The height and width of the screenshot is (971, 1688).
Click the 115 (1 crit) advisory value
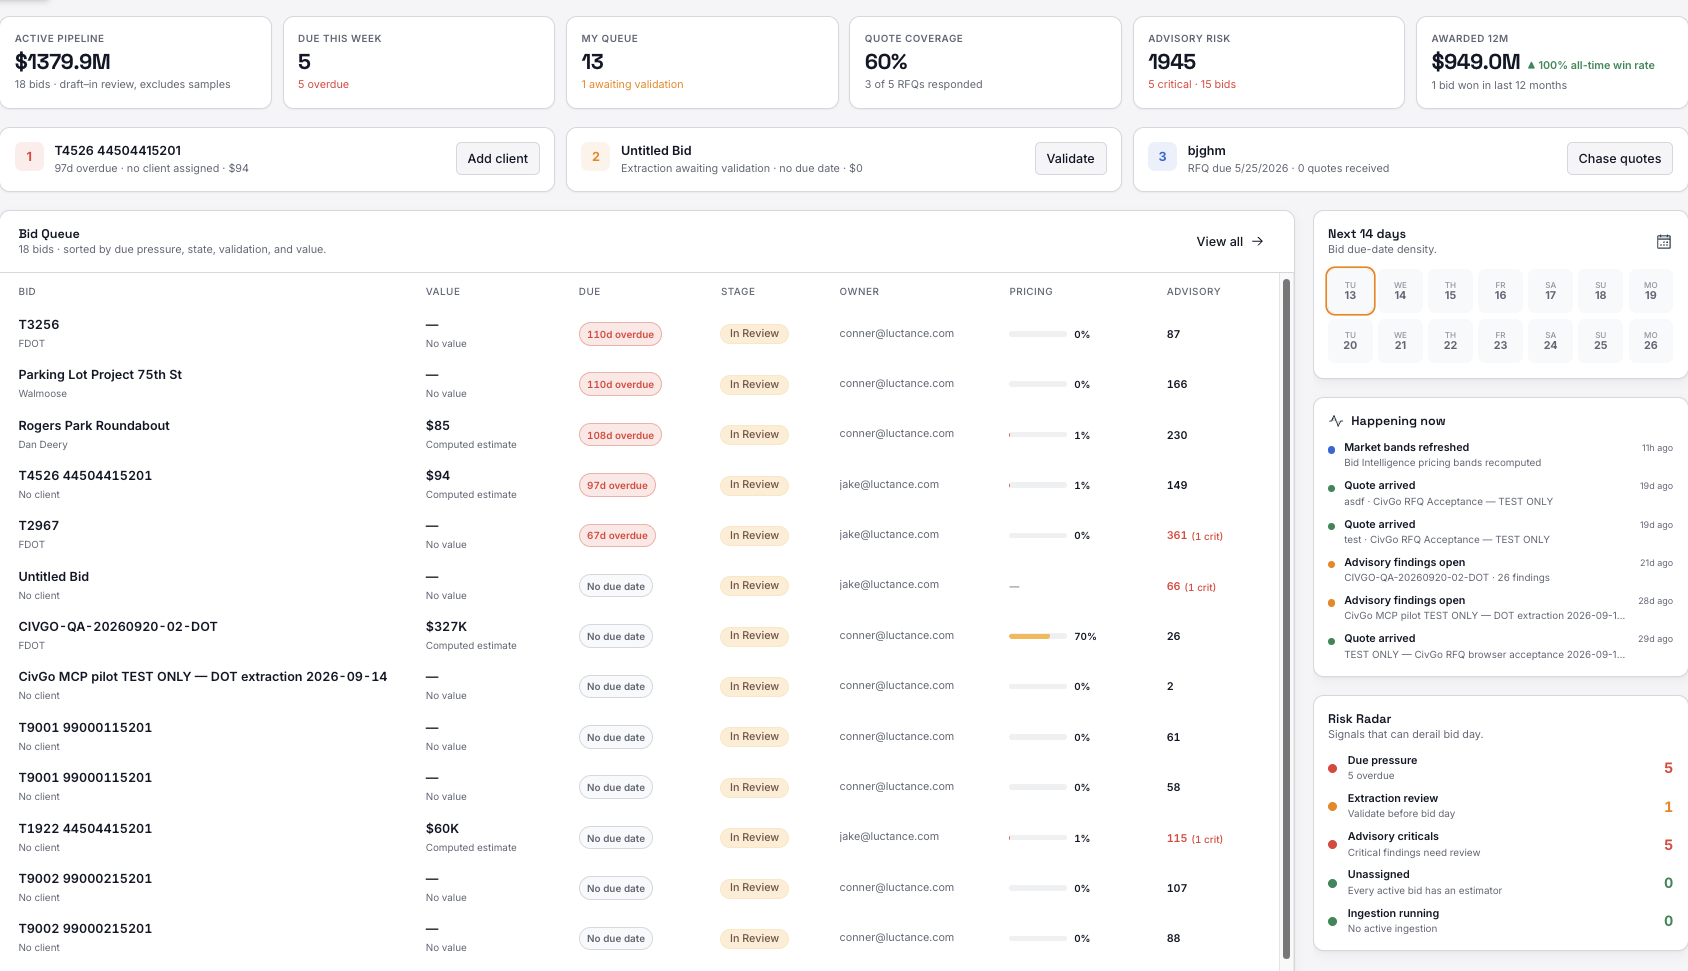coord(1194,838)
